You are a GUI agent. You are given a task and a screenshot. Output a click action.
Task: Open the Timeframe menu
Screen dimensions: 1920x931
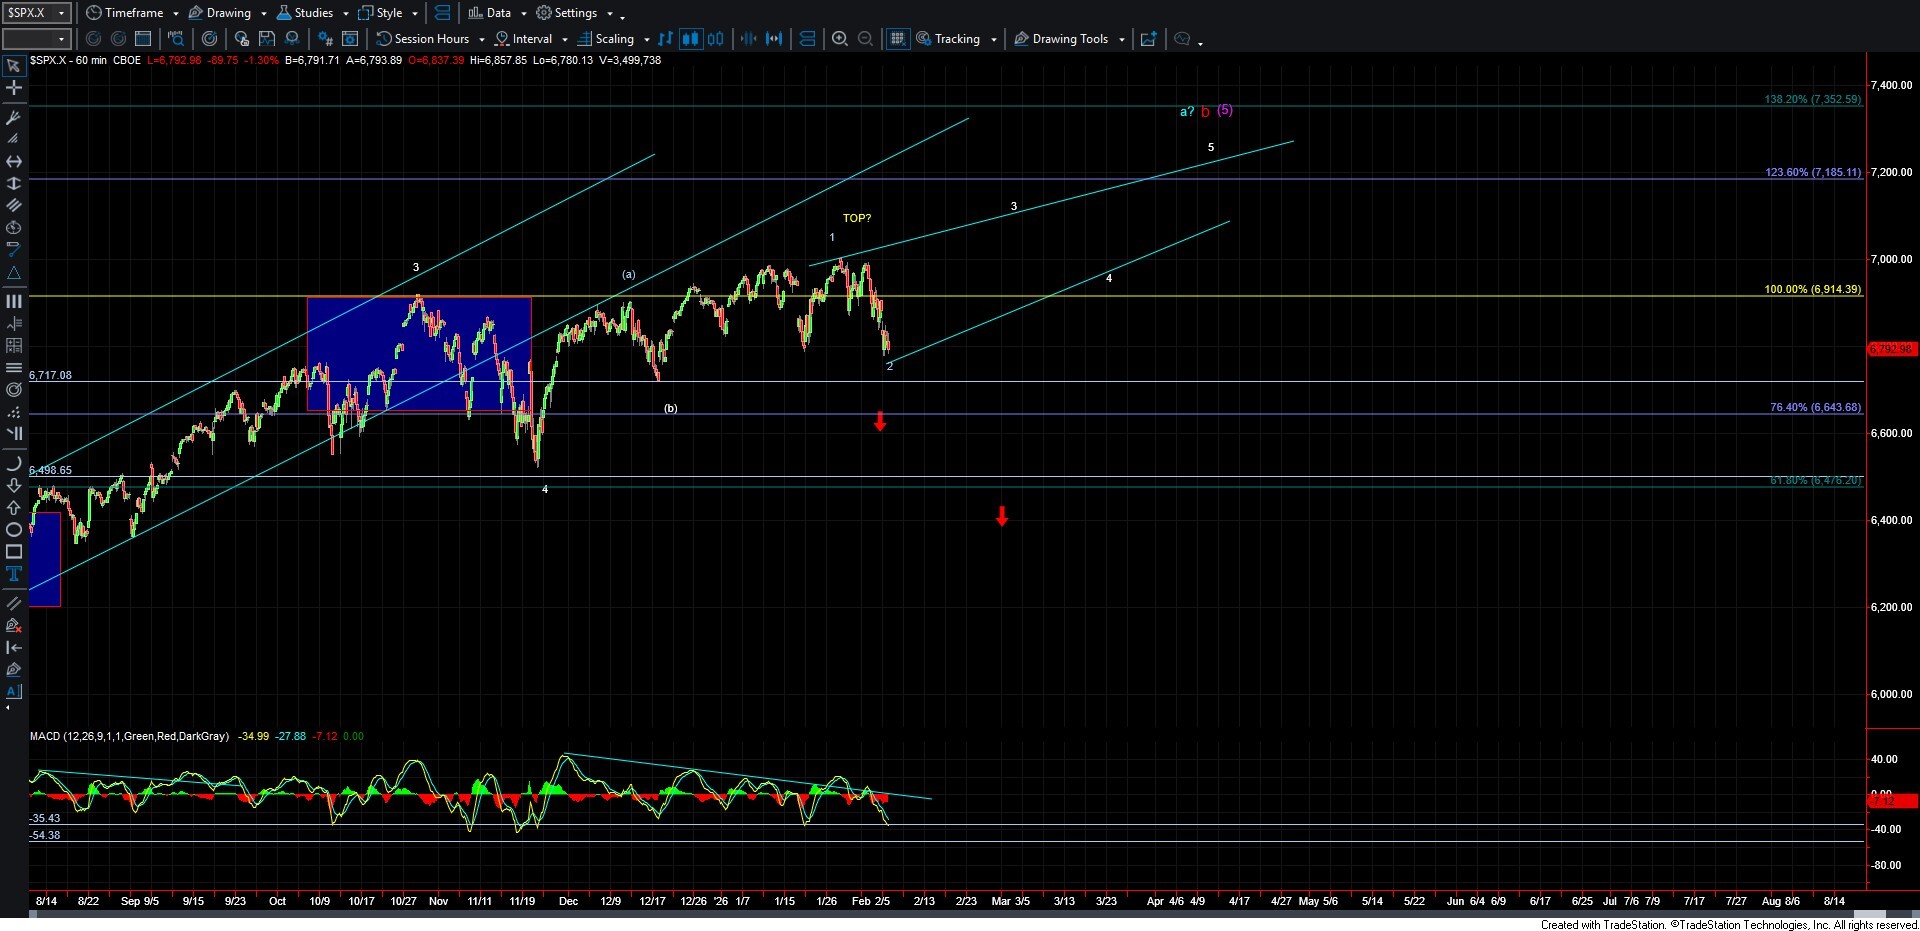pos(132,13)
